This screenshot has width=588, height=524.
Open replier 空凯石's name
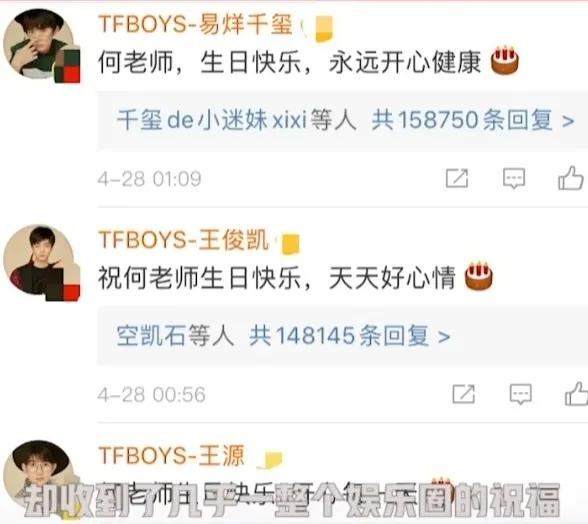pos(152,335)
